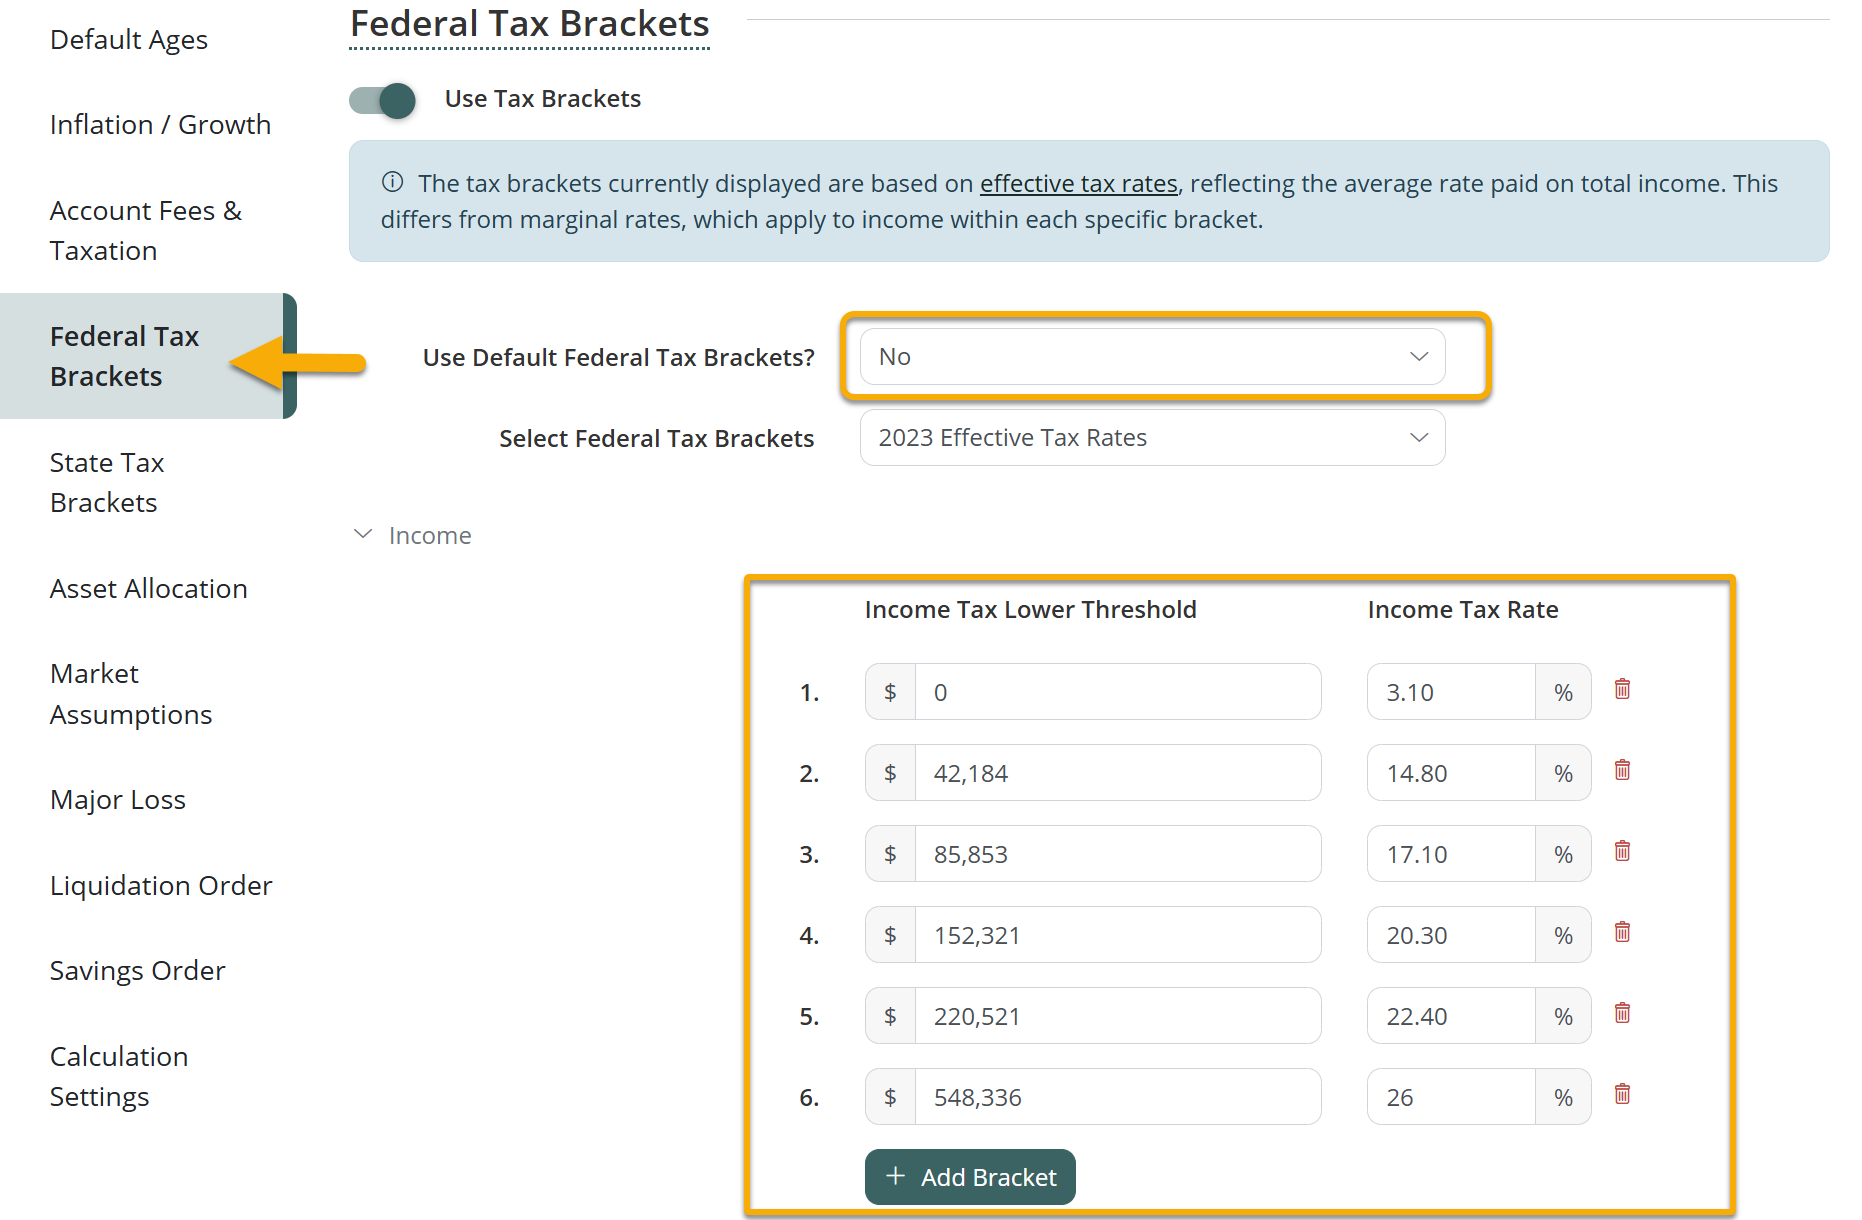Viewport: 1862px width, 1220px height.
Task: Follow the effective tax rates link
Action: pyautogui.click(x=1078, y=184)
